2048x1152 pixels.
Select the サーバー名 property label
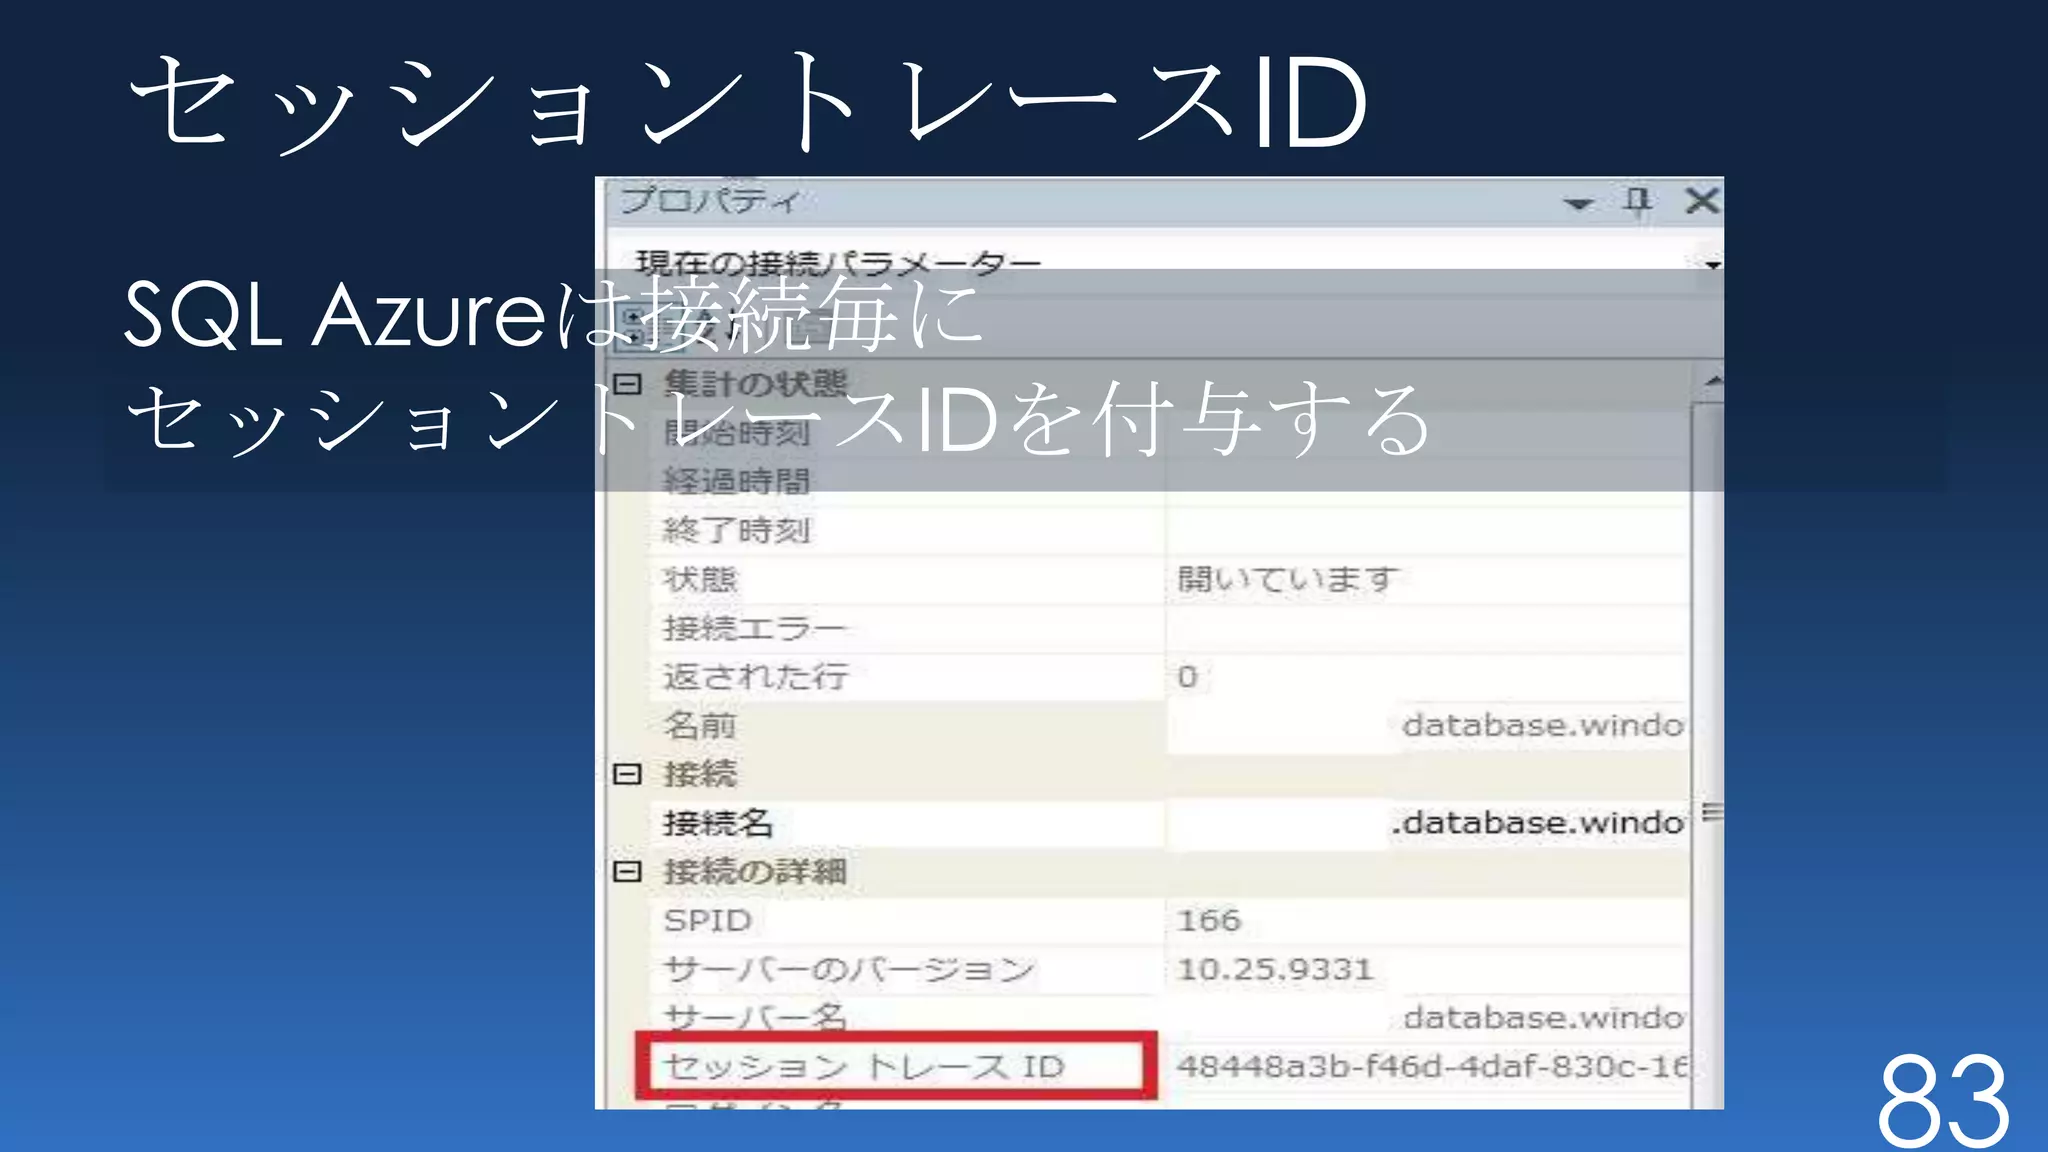(x=756, y=1017)
